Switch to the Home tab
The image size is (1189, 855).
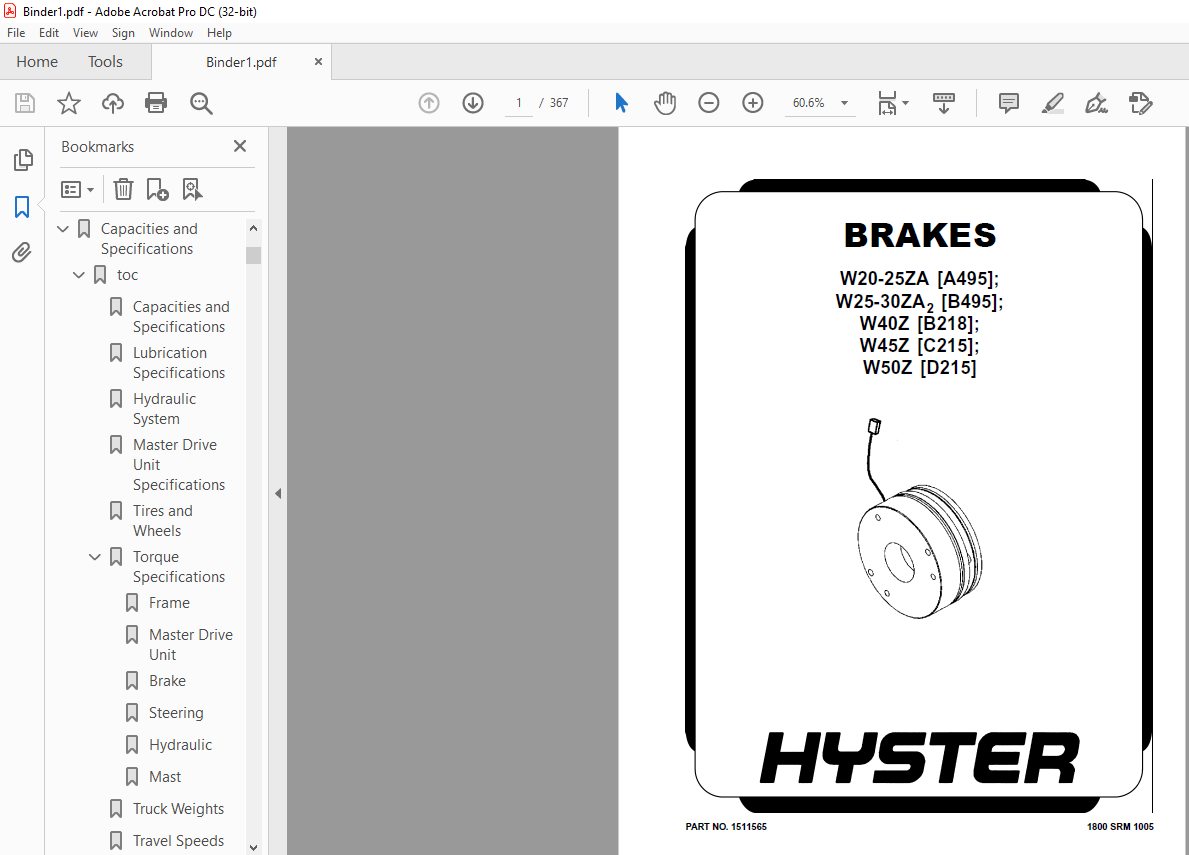tap(37, 61)
